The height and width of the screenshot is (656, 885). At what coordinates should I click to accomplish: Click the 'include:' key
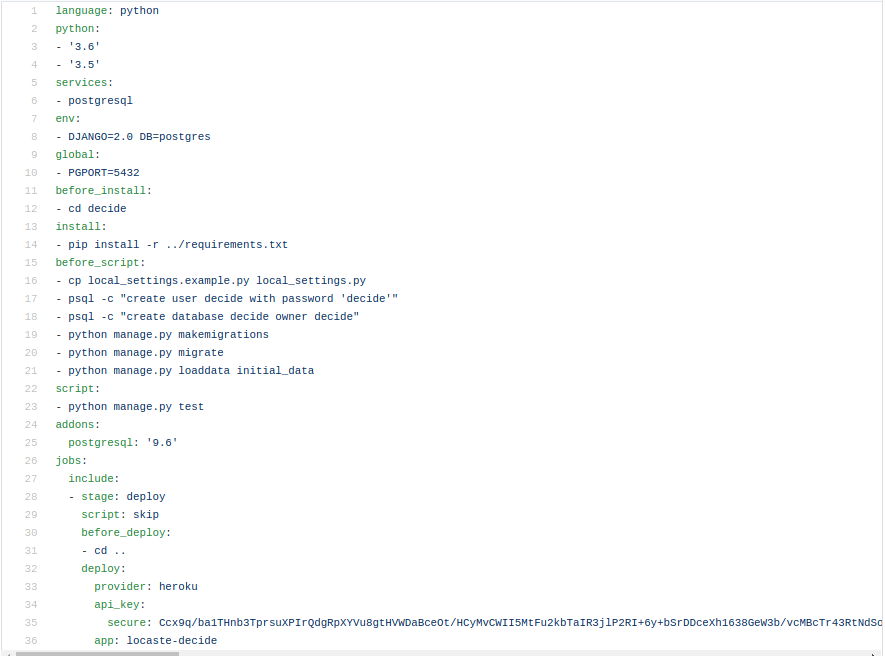pyautogui.click(x=94, y=479)
